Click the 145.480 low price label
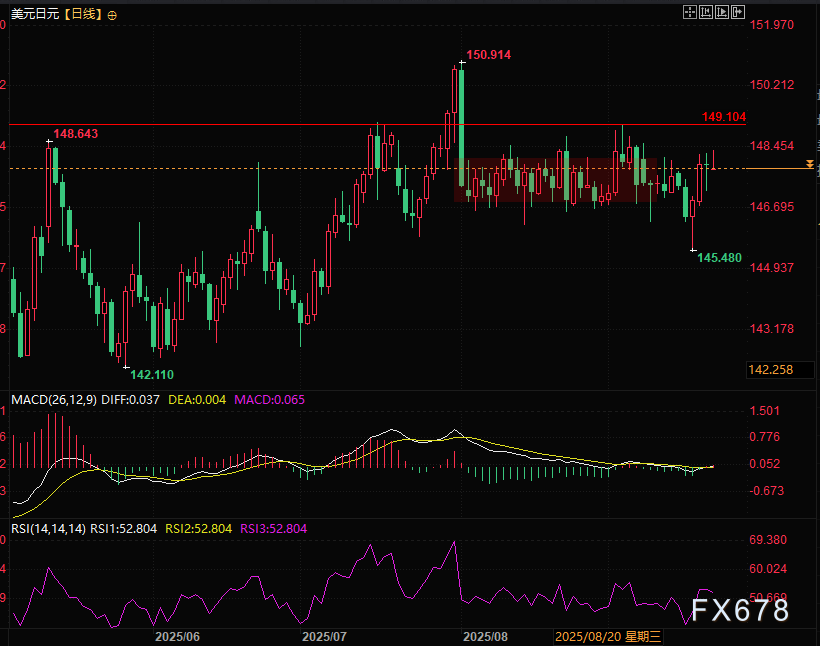Image resolution: width=820 pixels, height=646 pixels. [x=719, y=258]
